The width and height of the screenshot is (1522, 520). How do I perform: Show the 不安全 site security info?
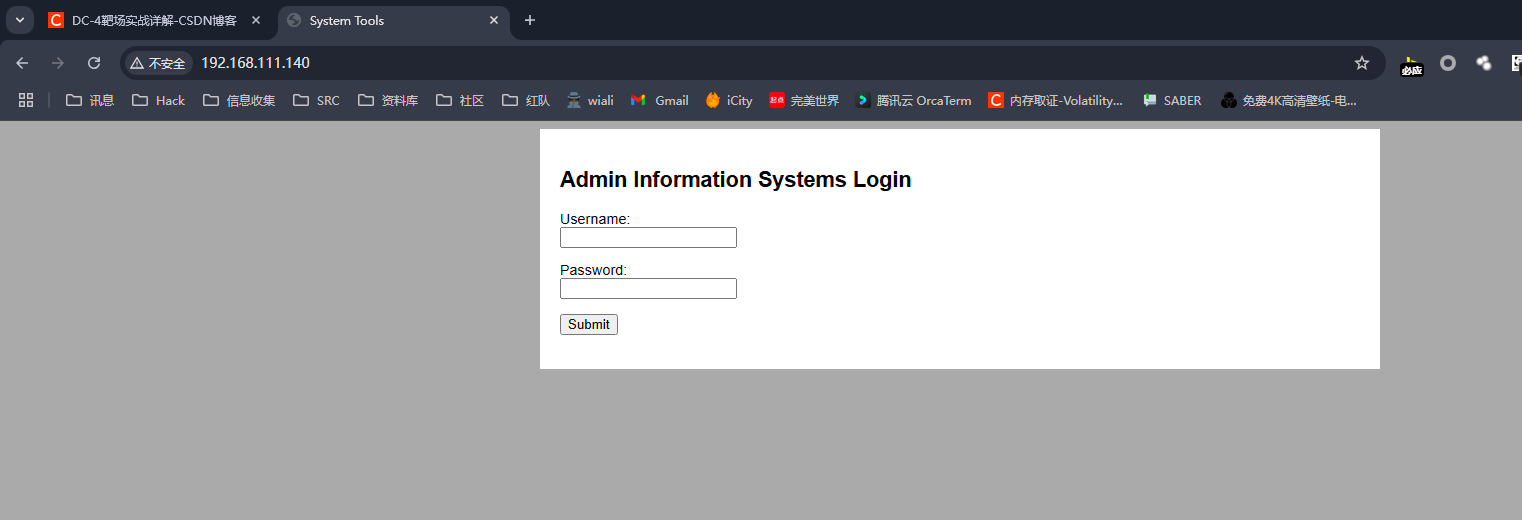point(158,63)
